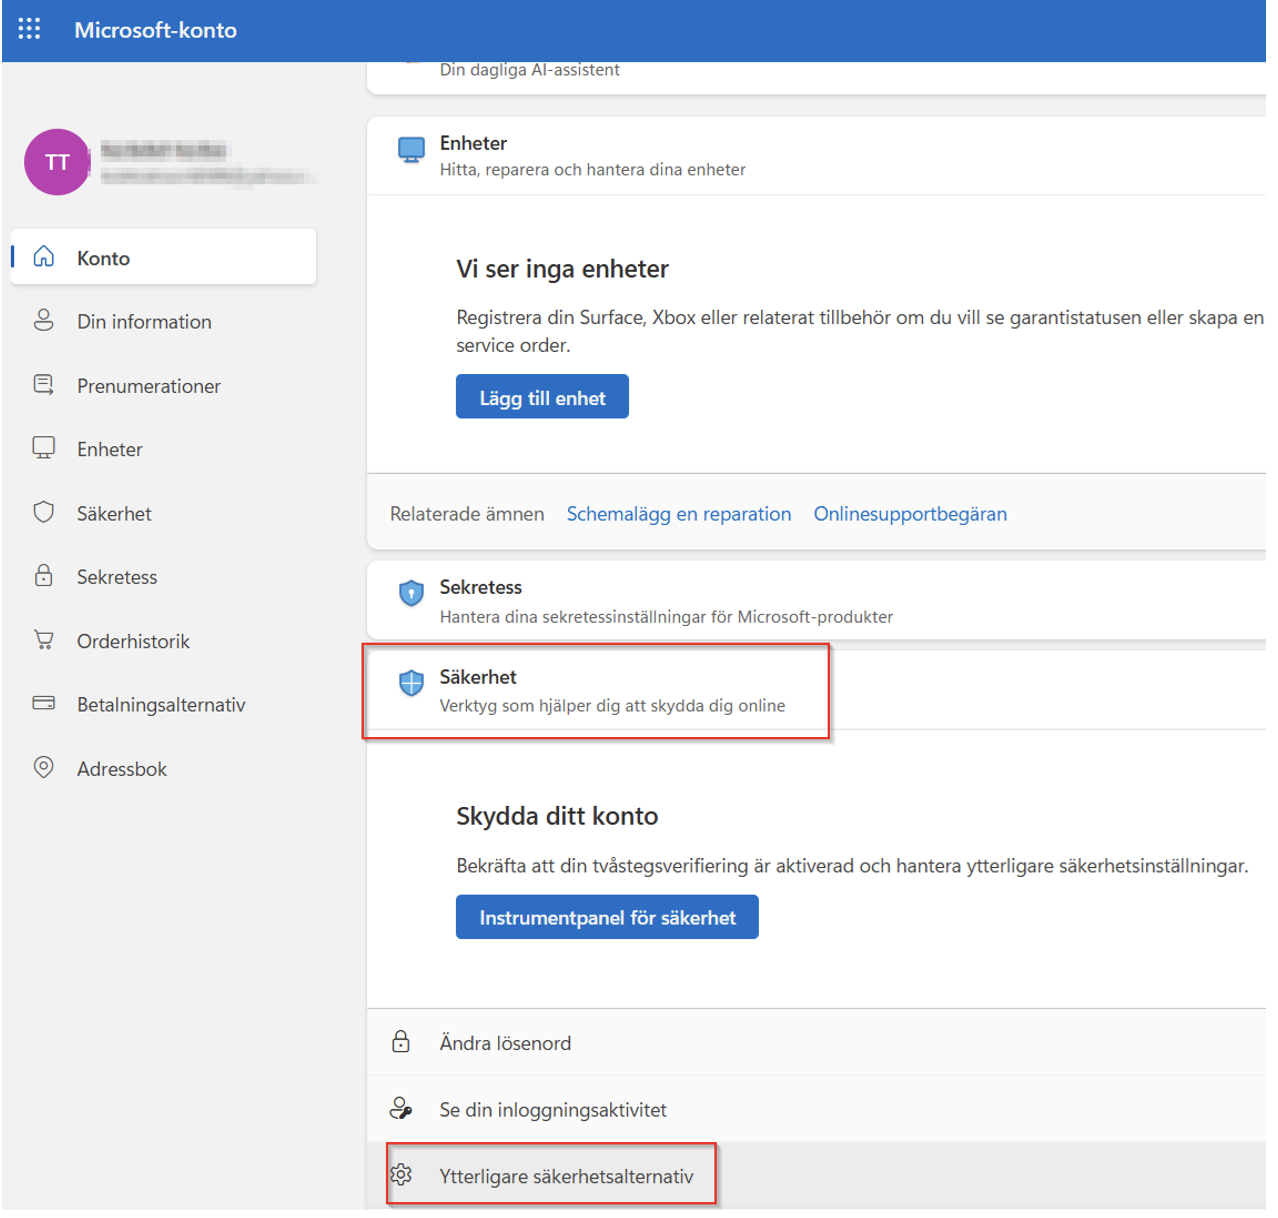Open the Microsoft app launcher grid
This screenshot has height=1218, width=1278.
[30, 29]
